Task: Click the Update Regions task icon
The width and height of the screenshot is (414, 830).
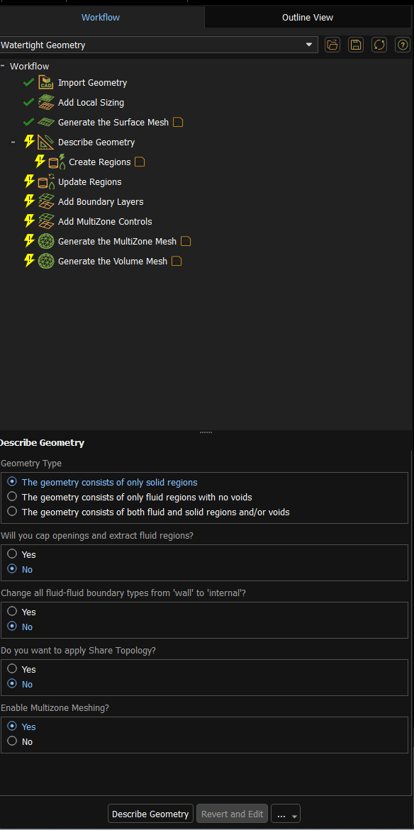Action: pyautogui.click(x=46, y=182)
